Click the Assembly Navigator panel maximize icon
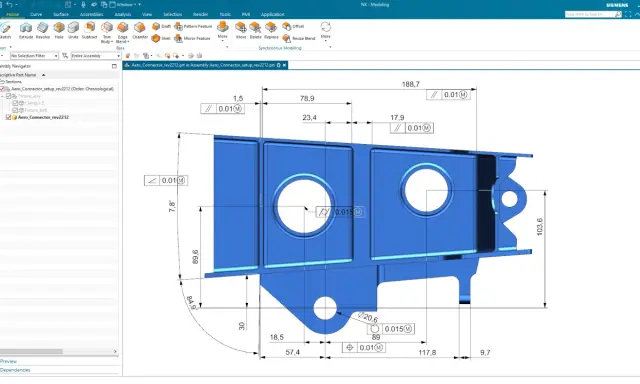This screenshot has width=640, height=384. (x=114, y=66)
